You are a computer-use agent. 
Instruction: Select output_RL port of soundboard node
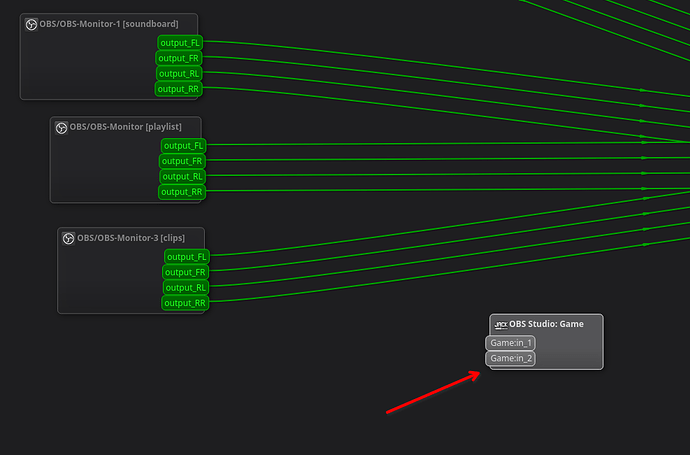(179, 74)
